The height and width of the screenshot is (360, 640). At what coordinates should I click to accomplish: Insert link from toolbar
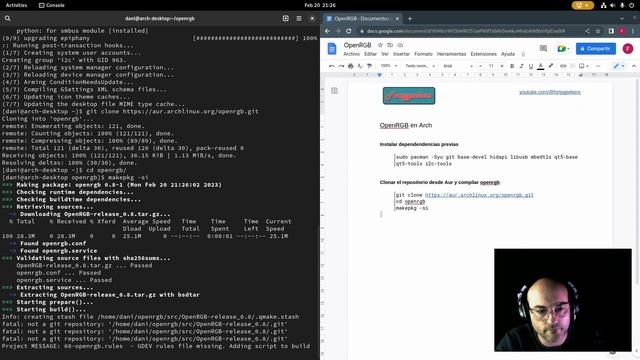563,66
